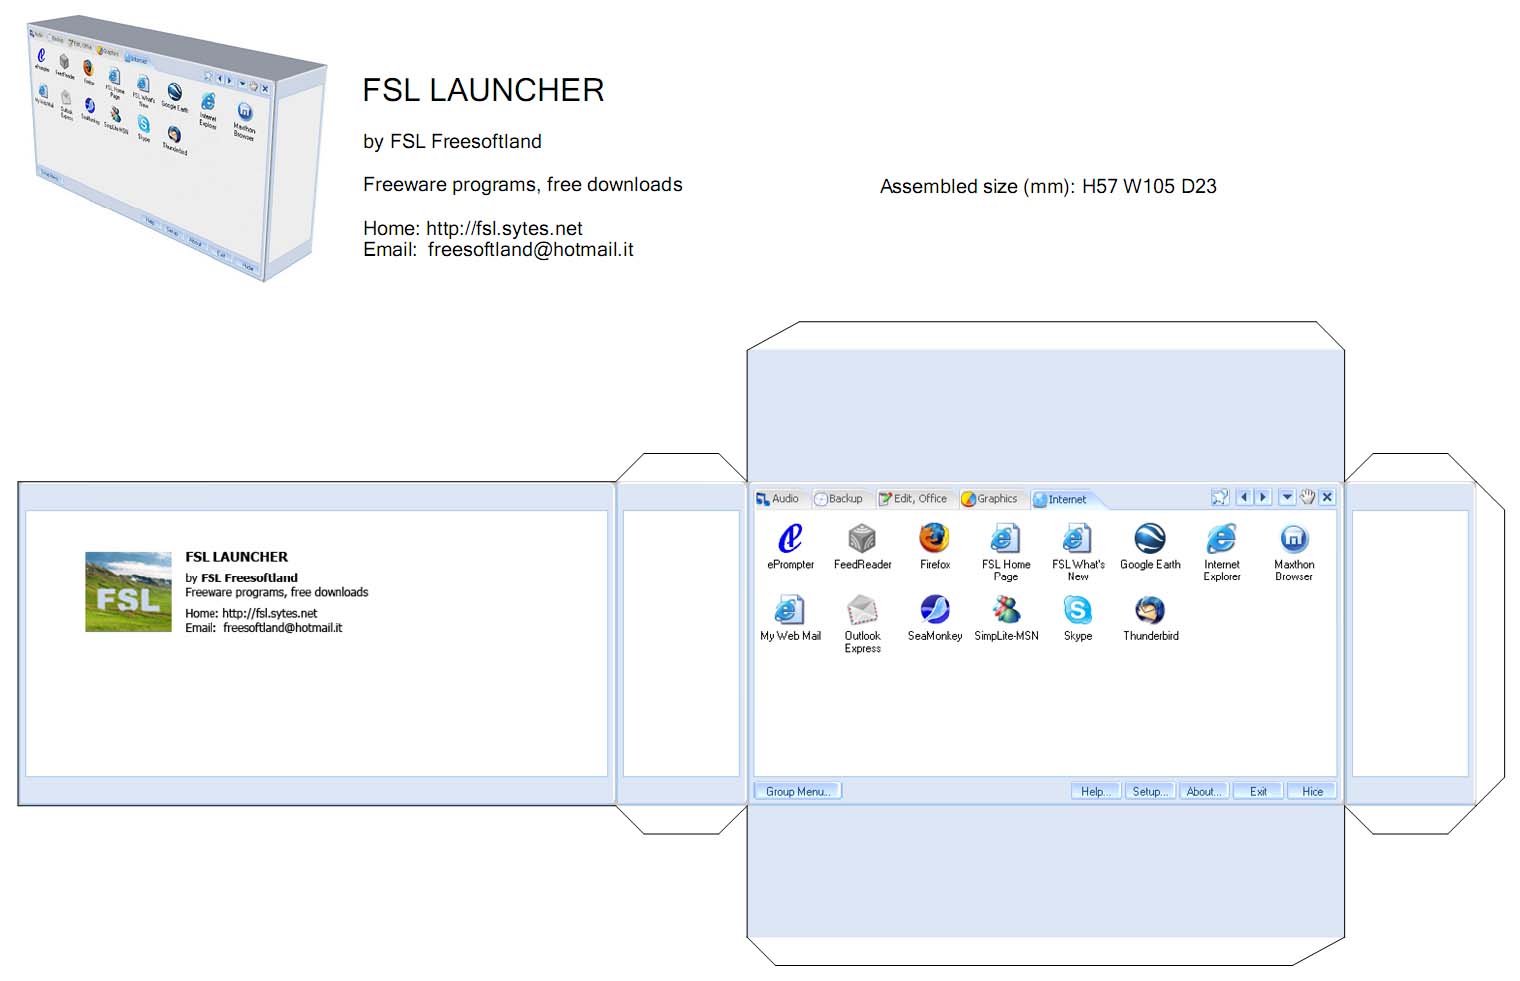1520x981 pixels.
Task: Open the Group Menu button
Action: point(797,791)
